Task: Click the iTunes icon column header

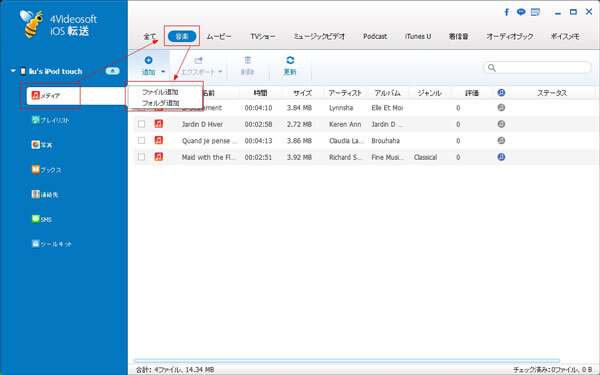Action: 501,93
